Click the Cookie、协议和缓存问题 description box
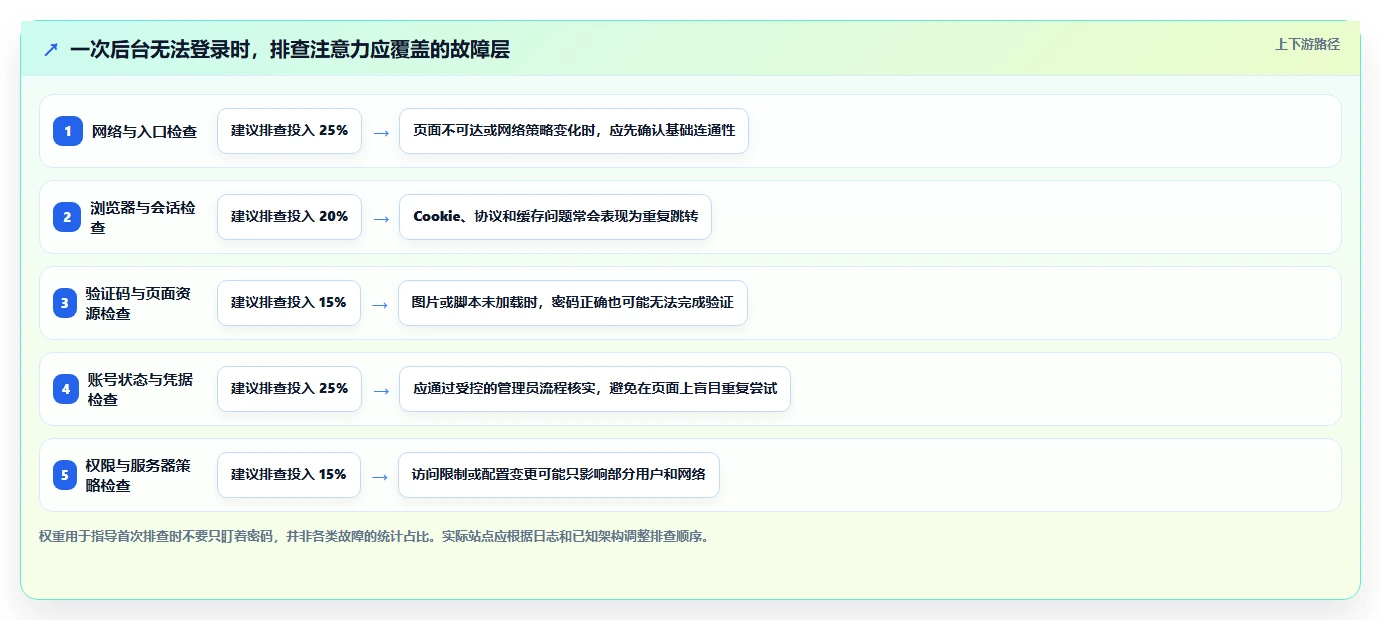This screenshot has height=620, width=1381. coord(555,217)
